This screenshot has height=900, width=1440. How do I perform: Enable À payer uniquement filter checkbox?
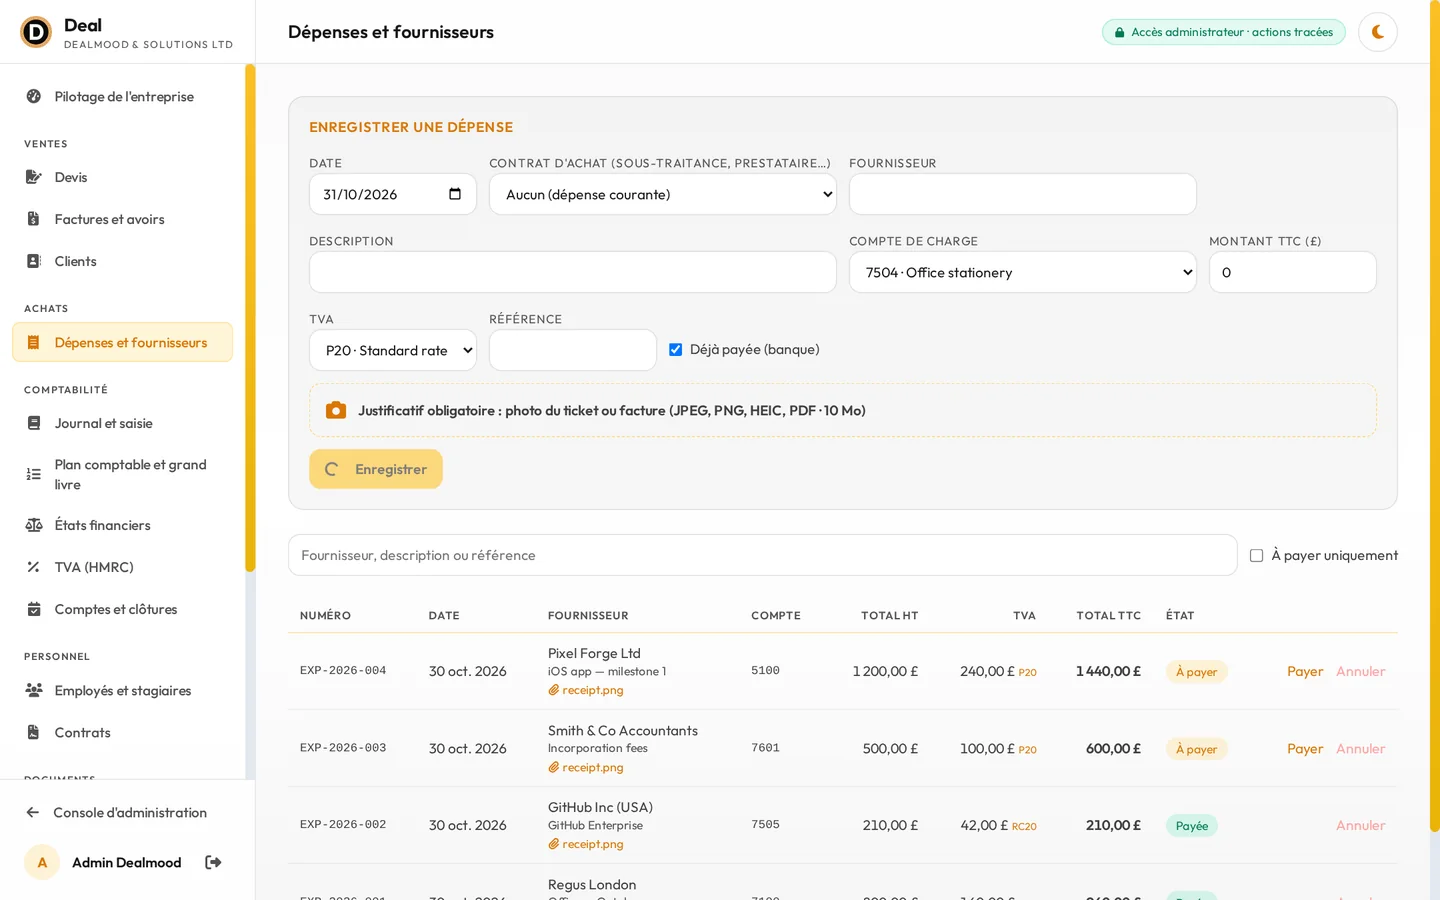(x=1257, y=555)
